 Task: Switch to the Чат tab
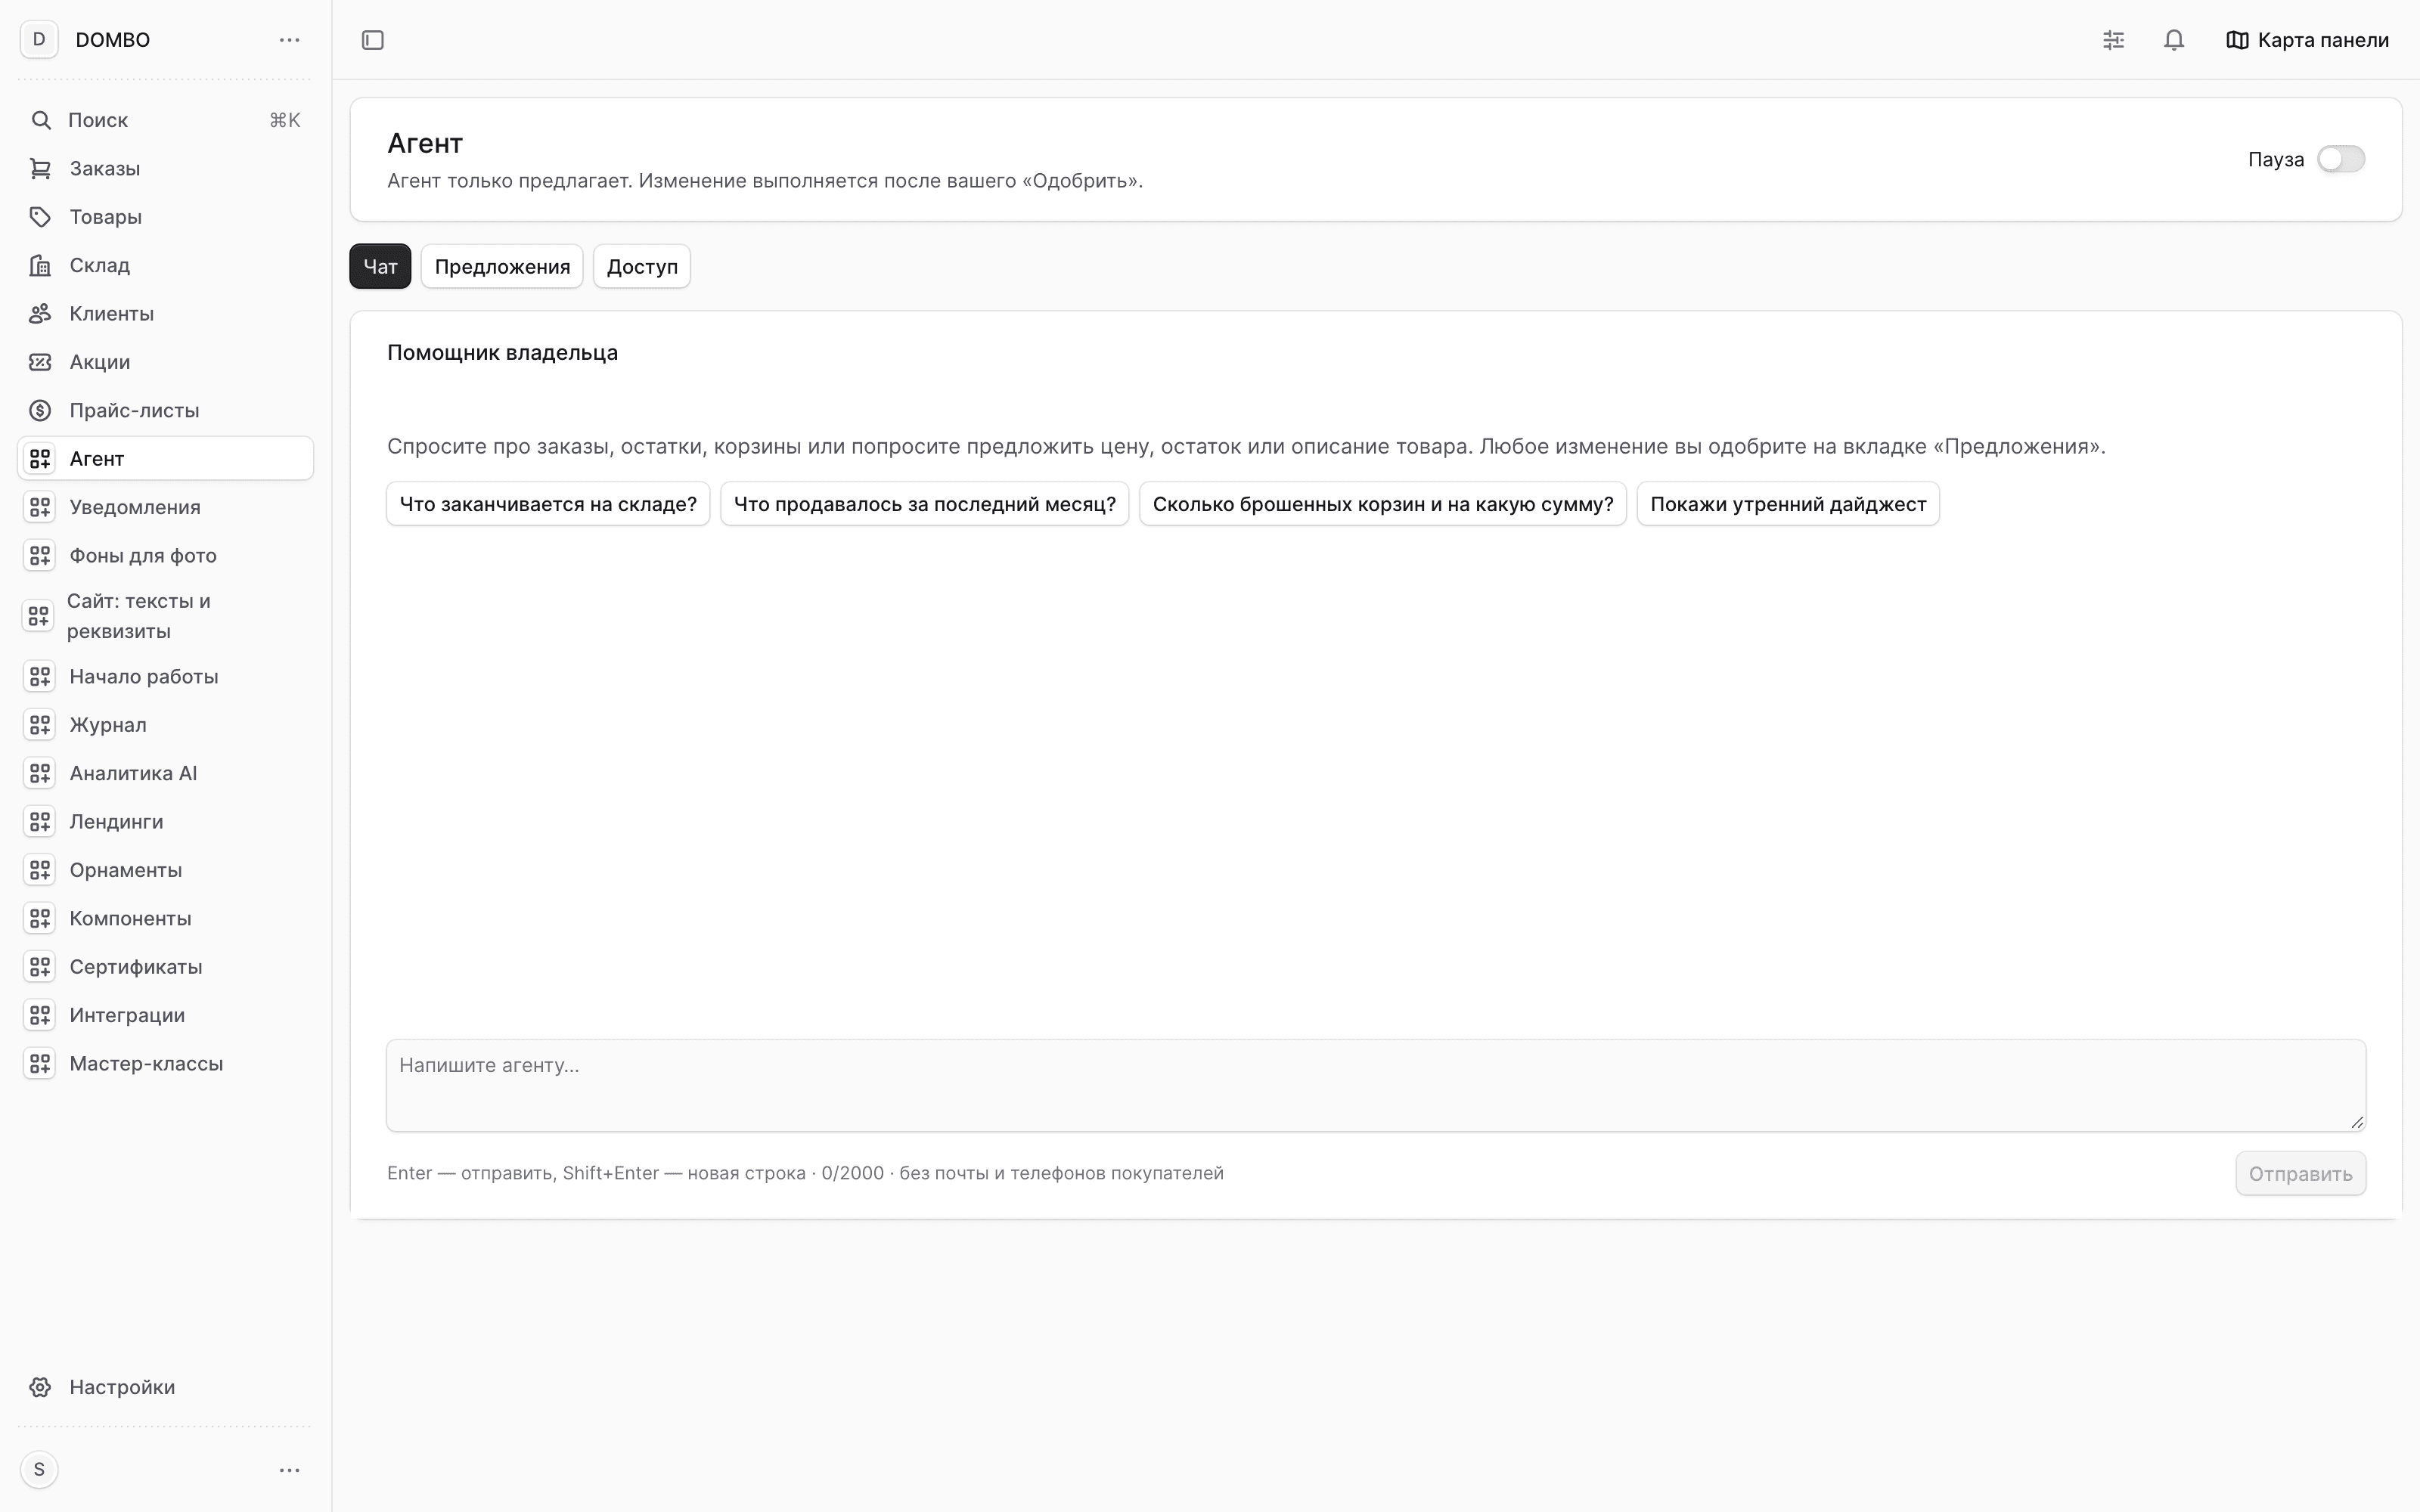click(x=380, y=266)
